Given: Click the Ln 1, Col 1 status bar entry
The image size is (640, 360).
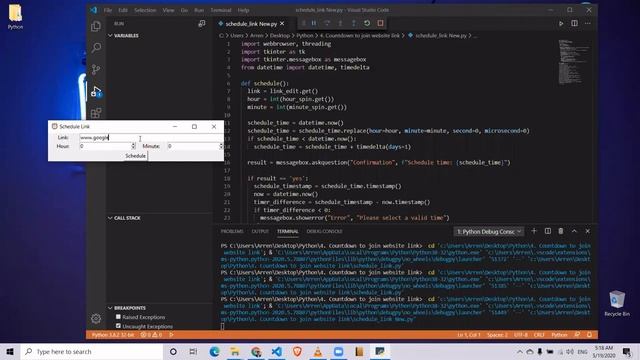Looking at the screenshot, I should tap(469, 335).
